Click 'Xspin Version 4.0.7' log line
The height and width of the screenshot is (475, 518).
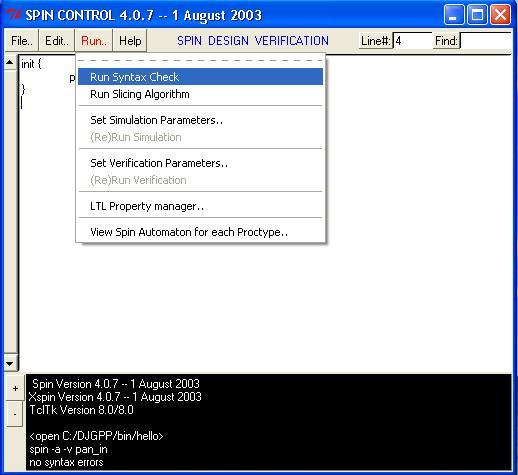[115, 397]
